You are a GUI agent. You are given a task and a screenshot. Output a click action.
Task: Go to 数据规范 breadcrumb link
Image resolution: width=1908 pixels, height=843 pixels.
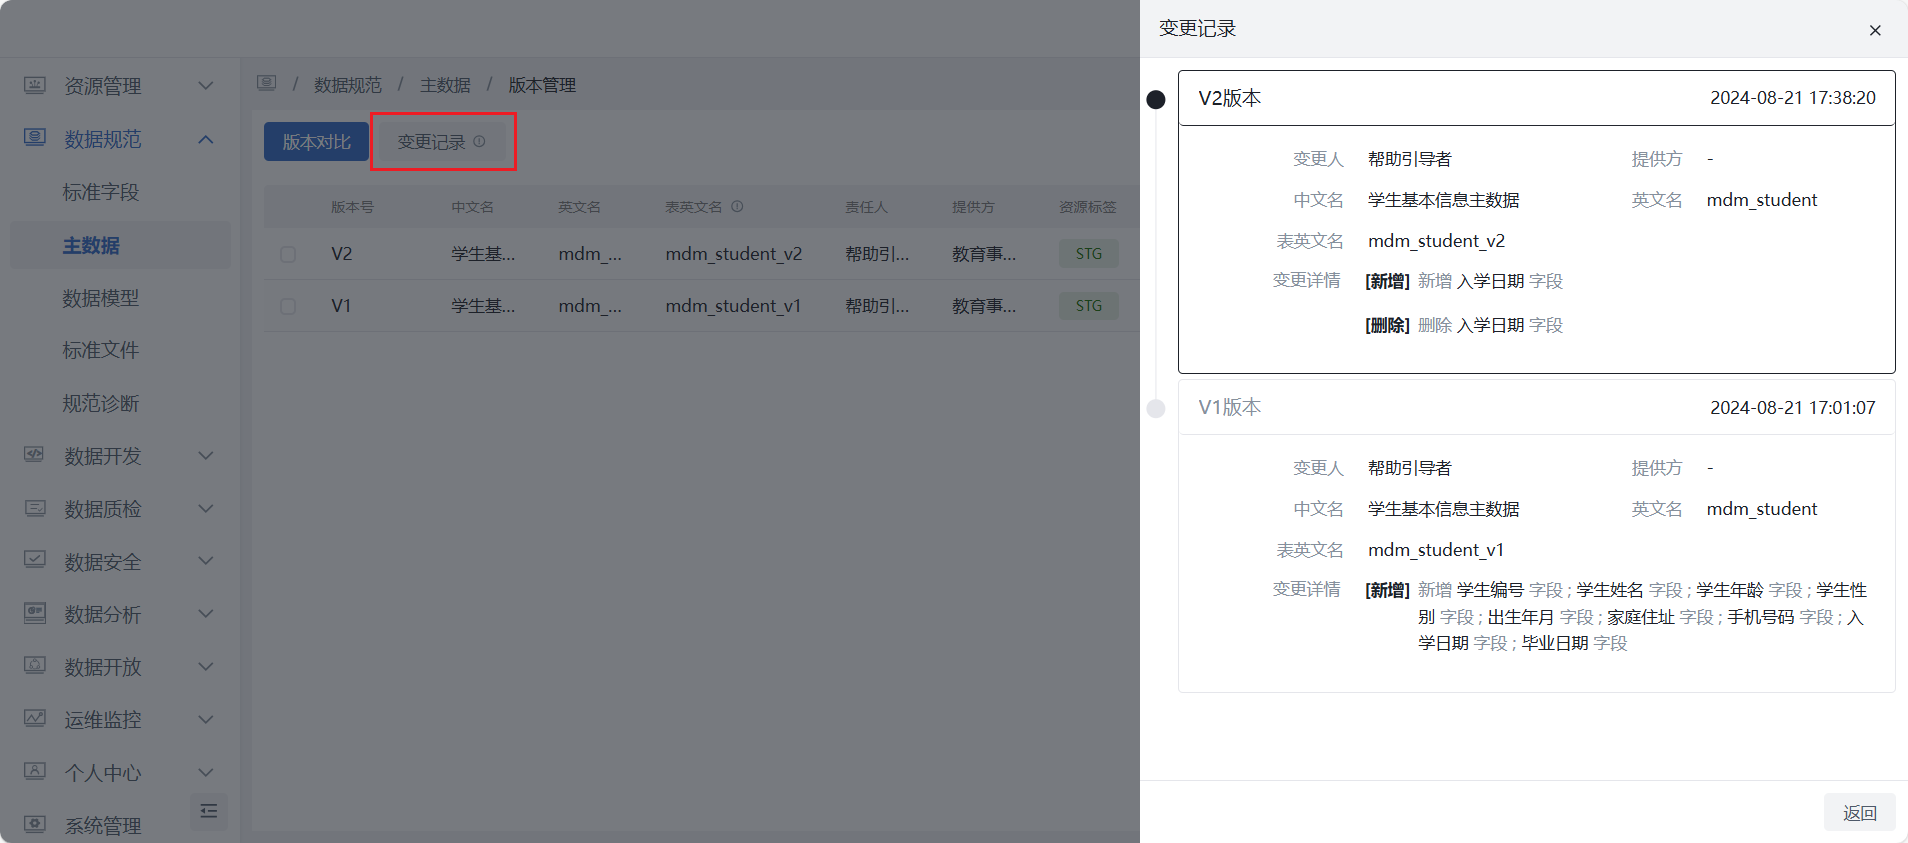pyautogui.click(x=348, y=85)
